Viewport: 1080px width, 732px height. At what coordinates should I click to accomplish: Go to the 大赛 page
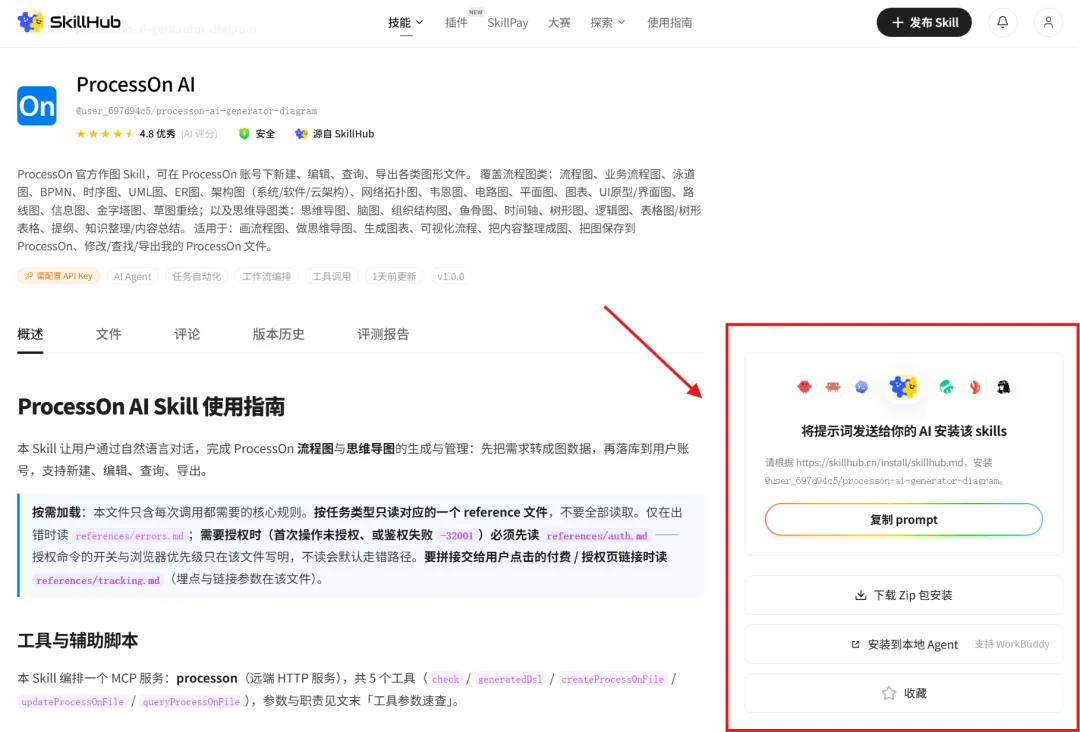pos(559,22)
